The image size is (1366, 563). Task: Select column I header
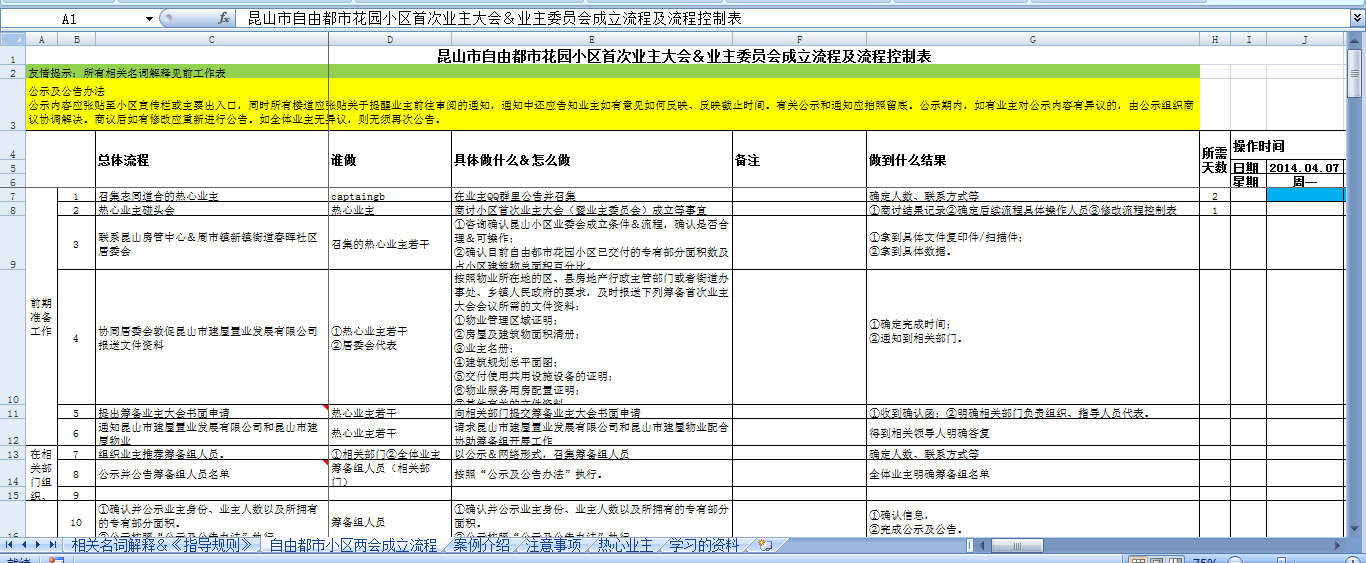(1248, 39)
